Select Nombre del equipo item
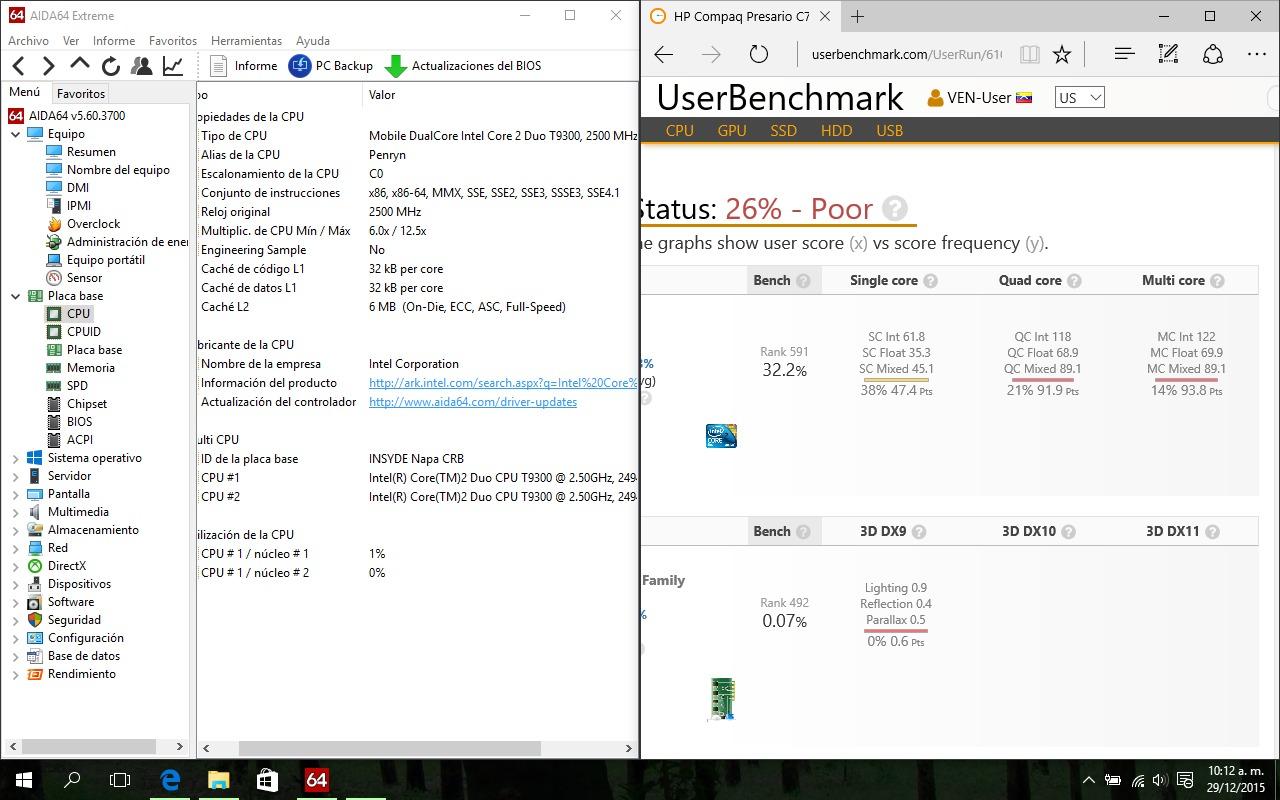 [x=118, y=170]
